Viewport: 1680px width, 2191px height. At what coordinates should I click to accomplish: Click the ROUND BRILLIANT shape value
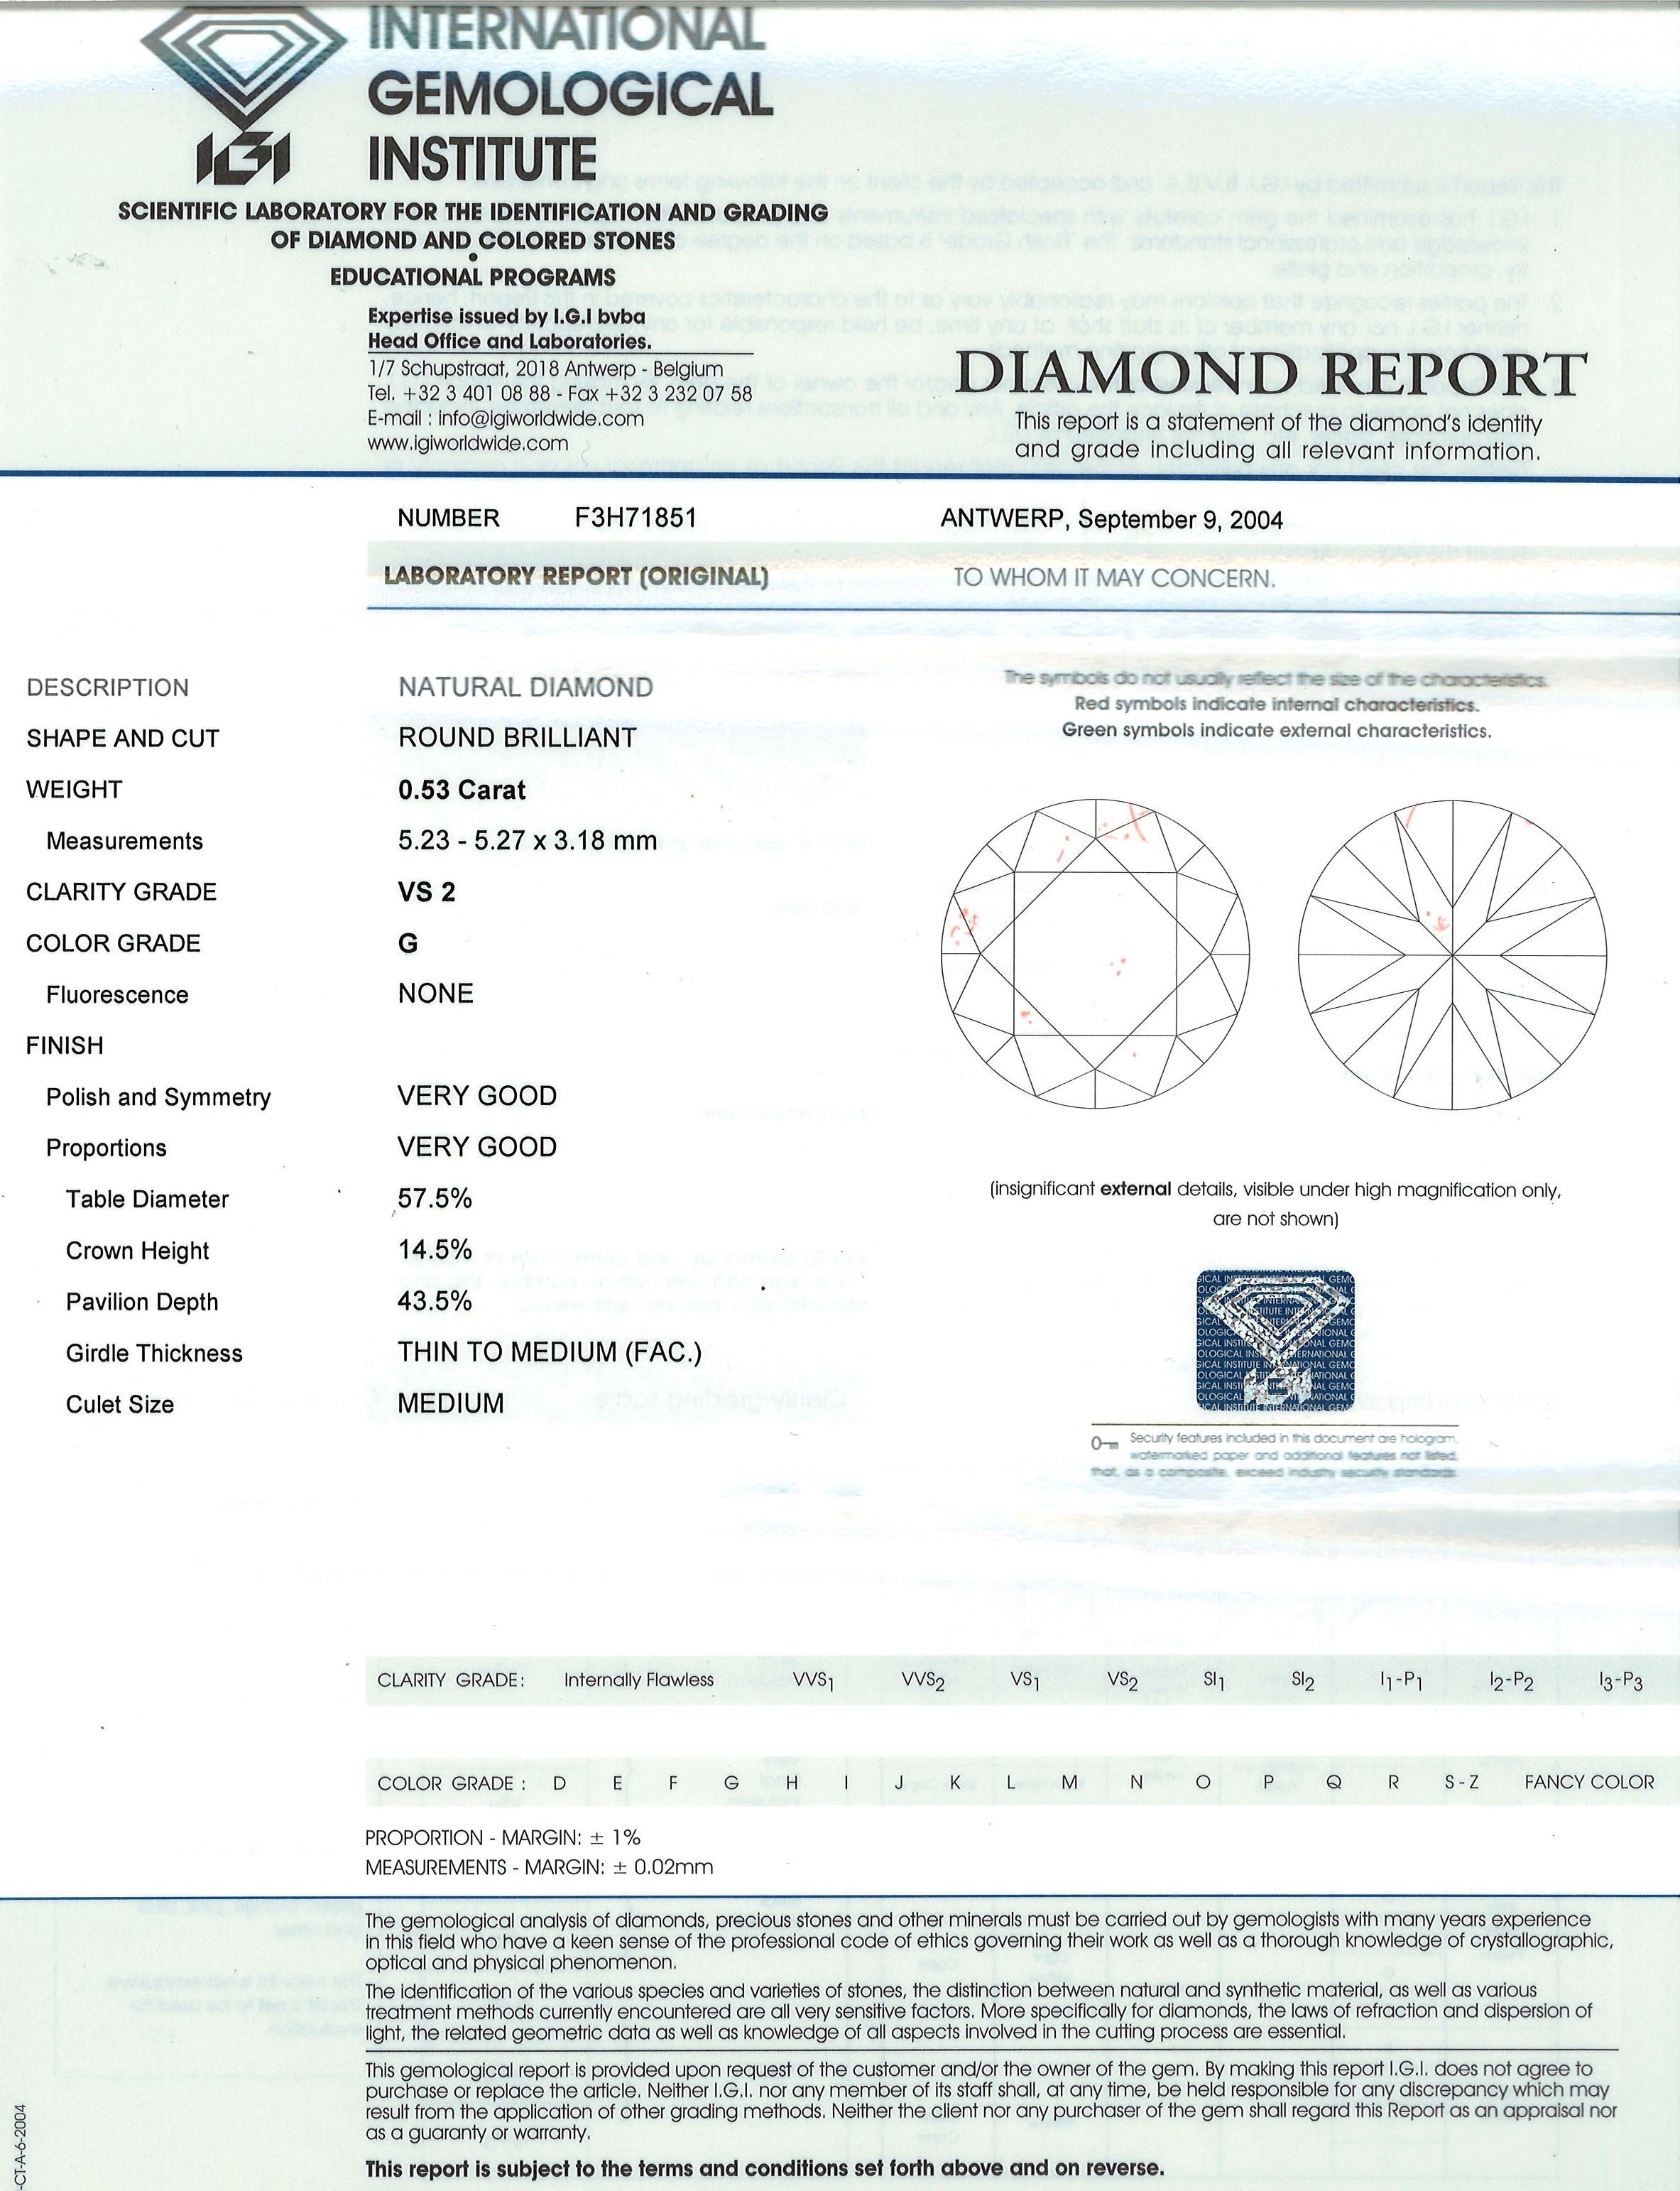517,738
